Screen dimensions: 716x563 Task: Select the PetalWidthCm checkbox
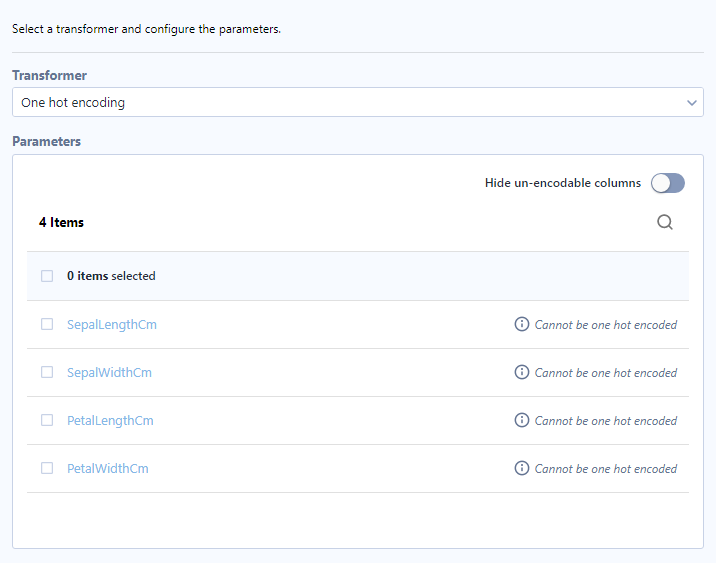[47, 468]
